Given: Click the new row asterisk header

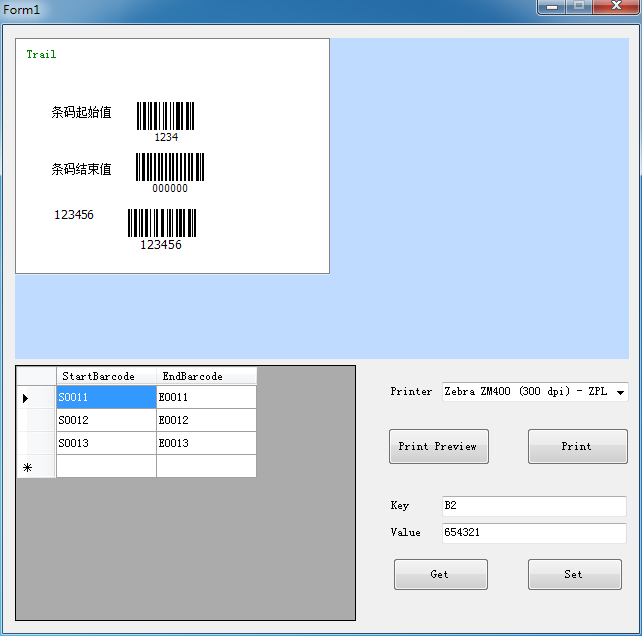Looking at the screenshot, I should point(36,466).
